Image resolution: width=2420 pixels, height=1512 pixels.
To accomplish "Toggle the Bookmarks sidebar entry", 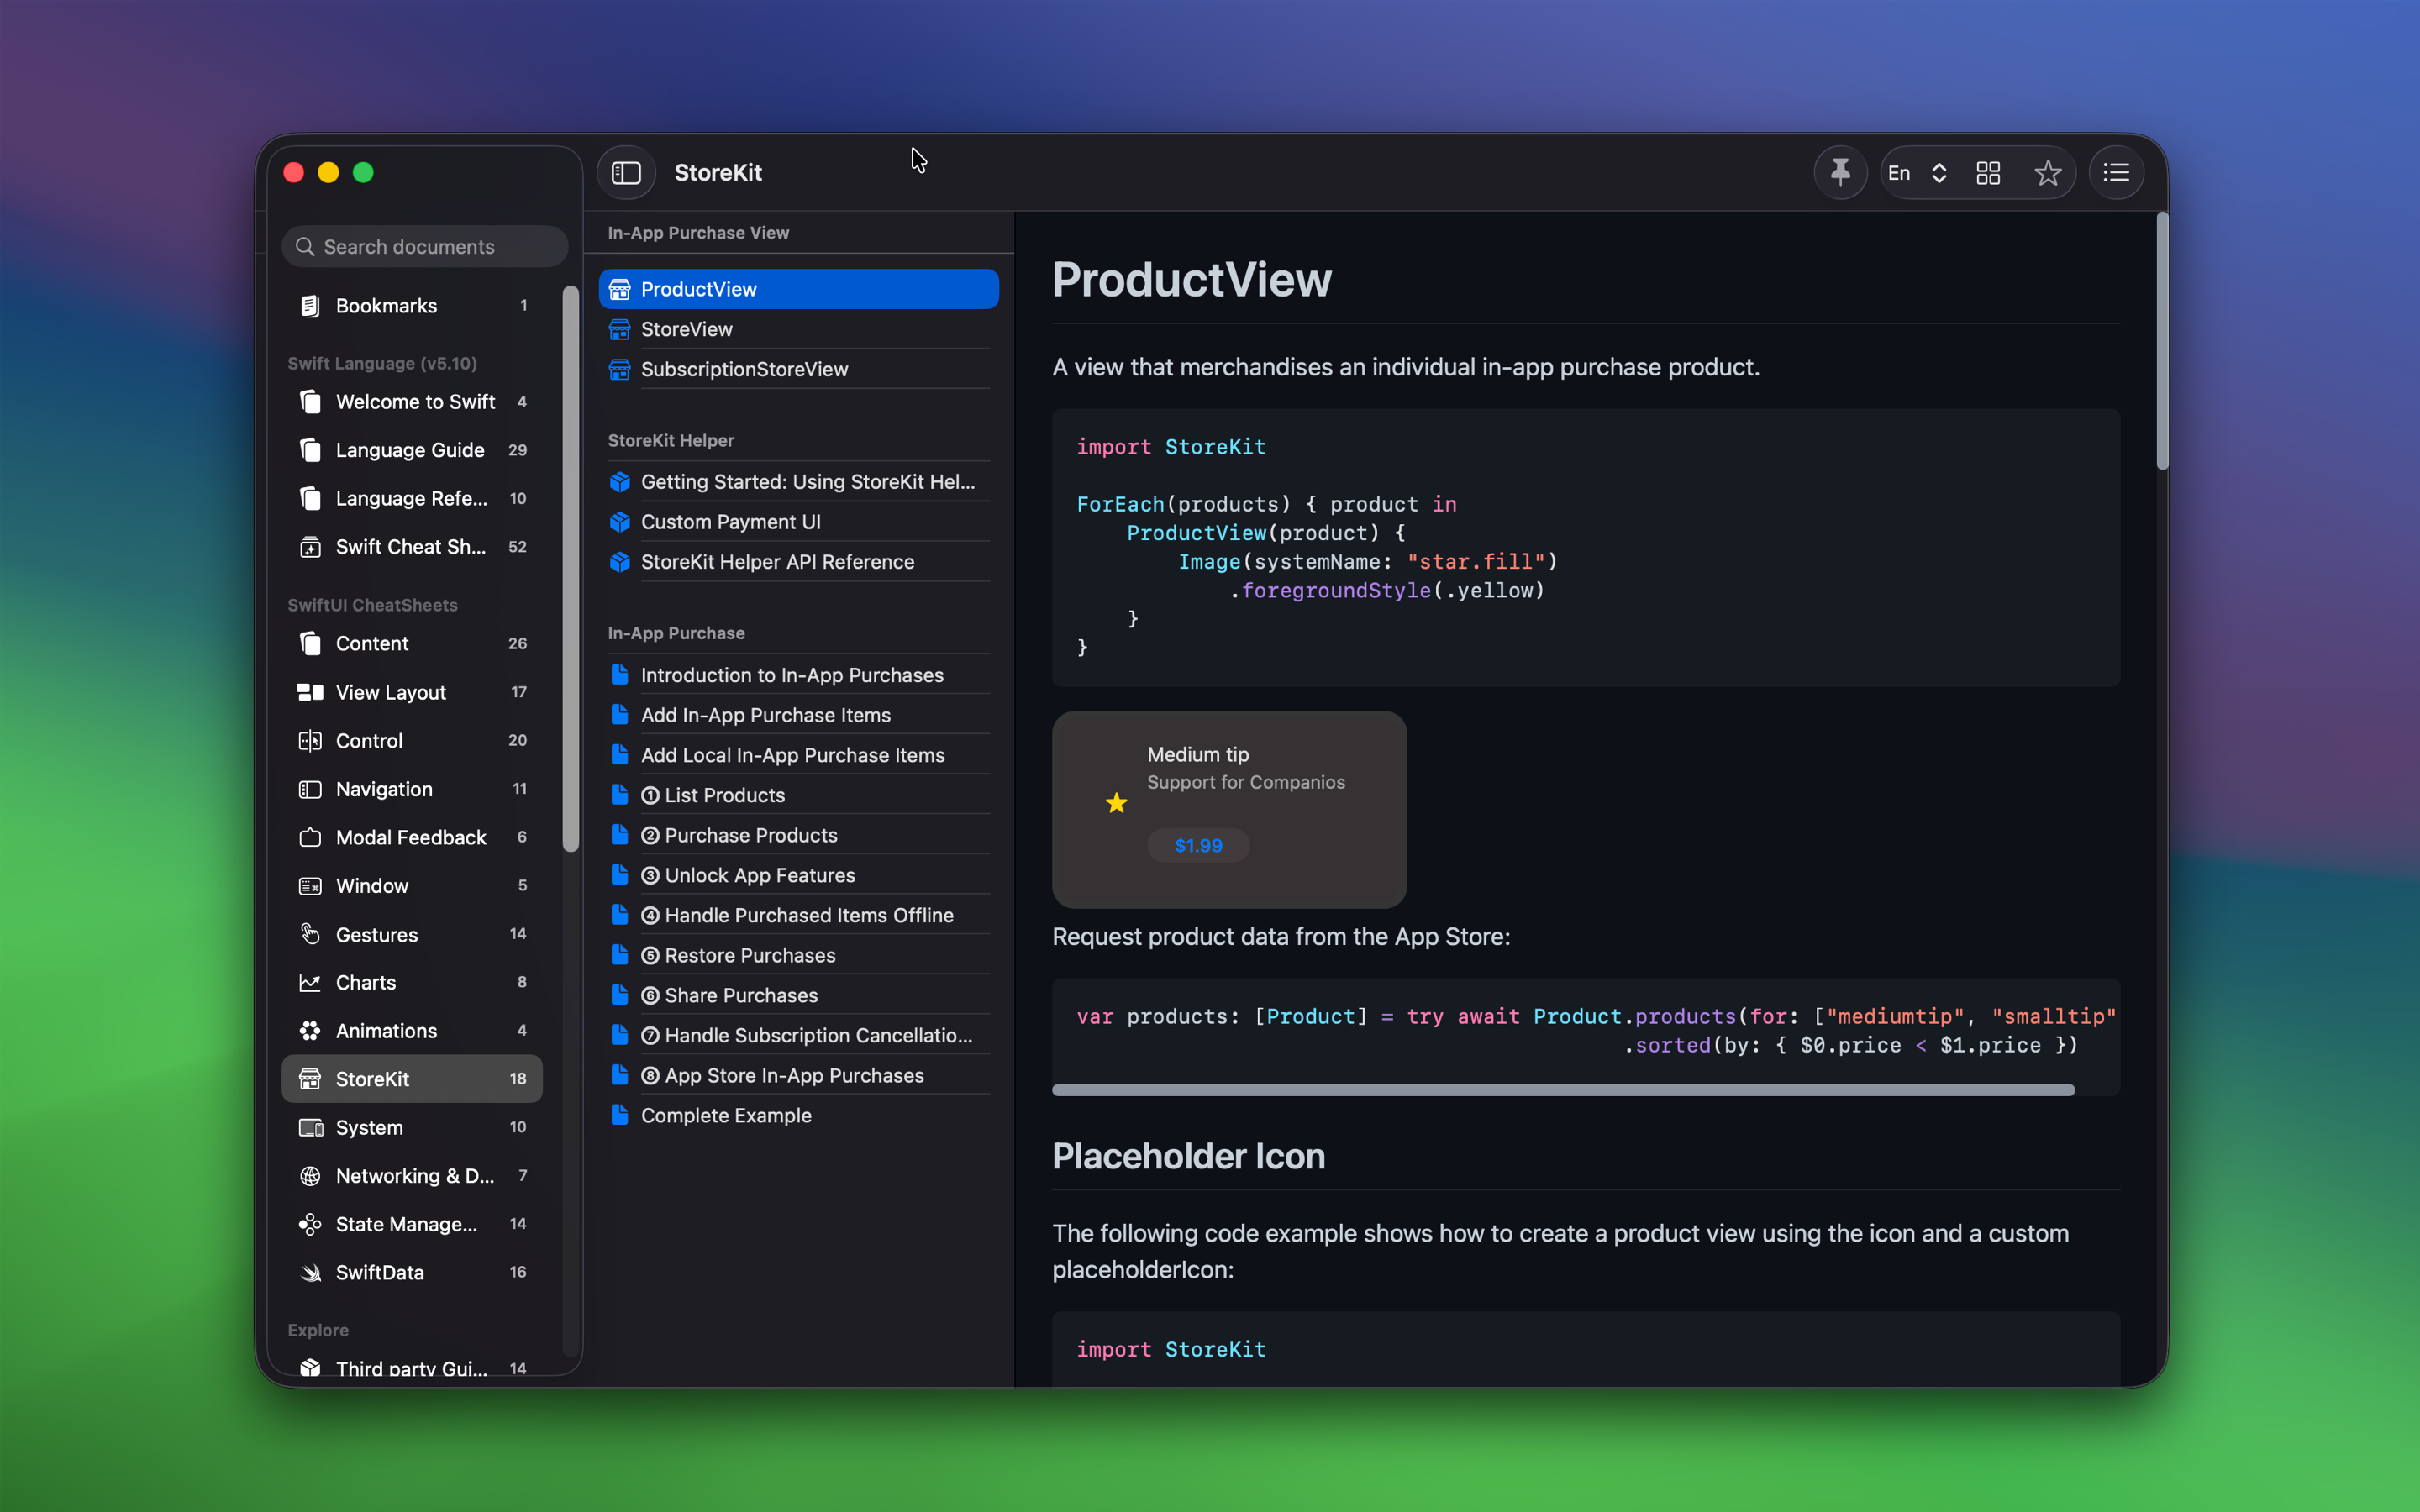I will [386, 305].
